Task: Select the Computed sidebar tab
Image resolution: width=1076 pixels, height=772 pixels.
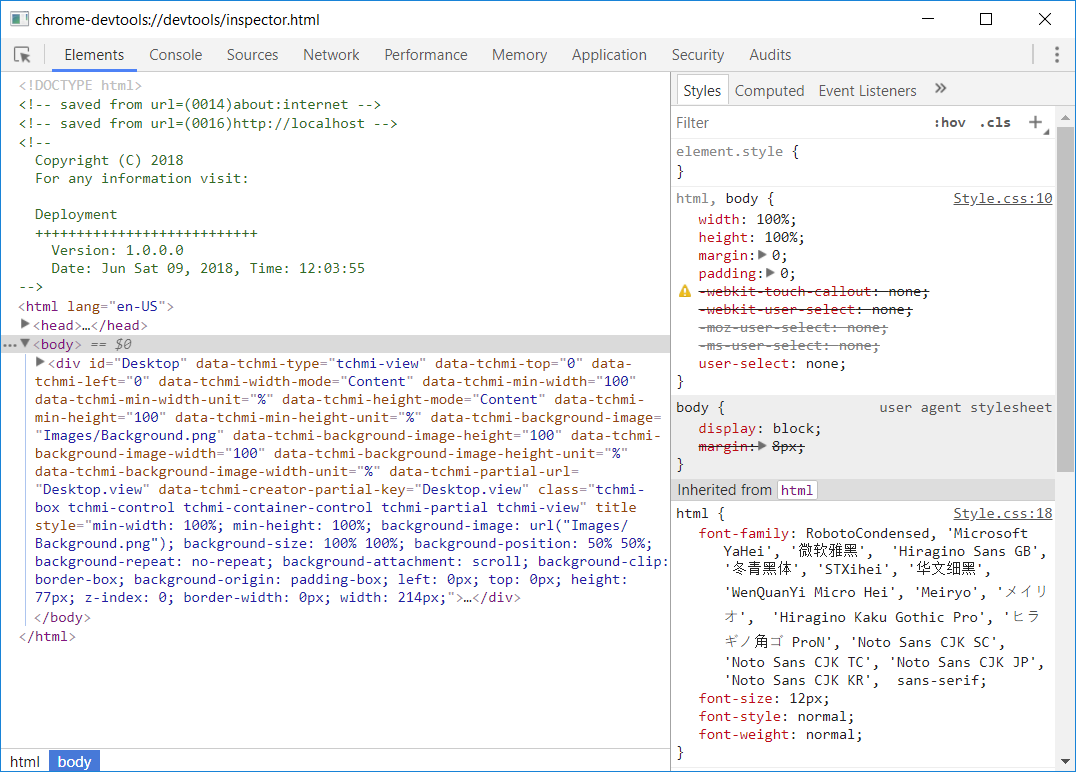Action: (x=769, y=91)
